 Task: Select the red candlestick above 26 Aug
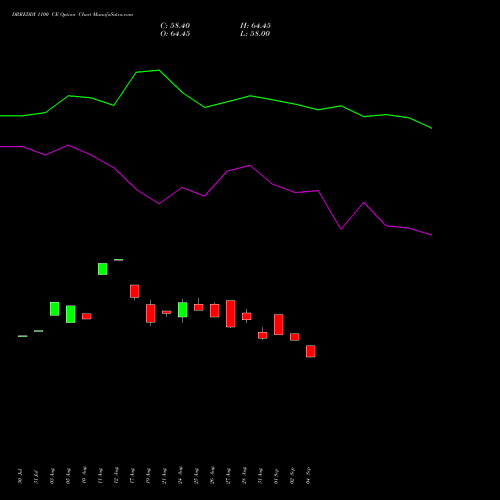pyautogui.click(x=215, y=310)
